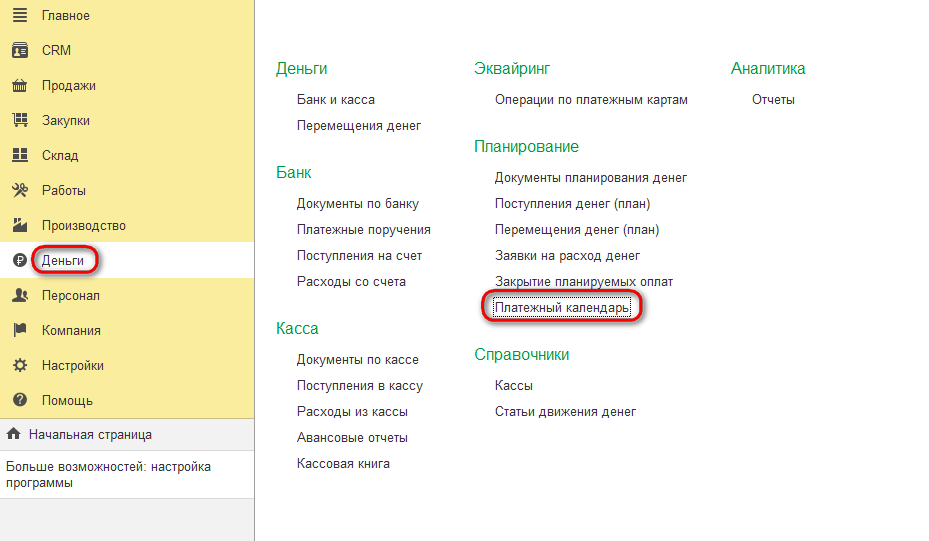The width and height of the screenshot is (929, 541).
Task: Click the grid icon for Склад
Action: 20,155
